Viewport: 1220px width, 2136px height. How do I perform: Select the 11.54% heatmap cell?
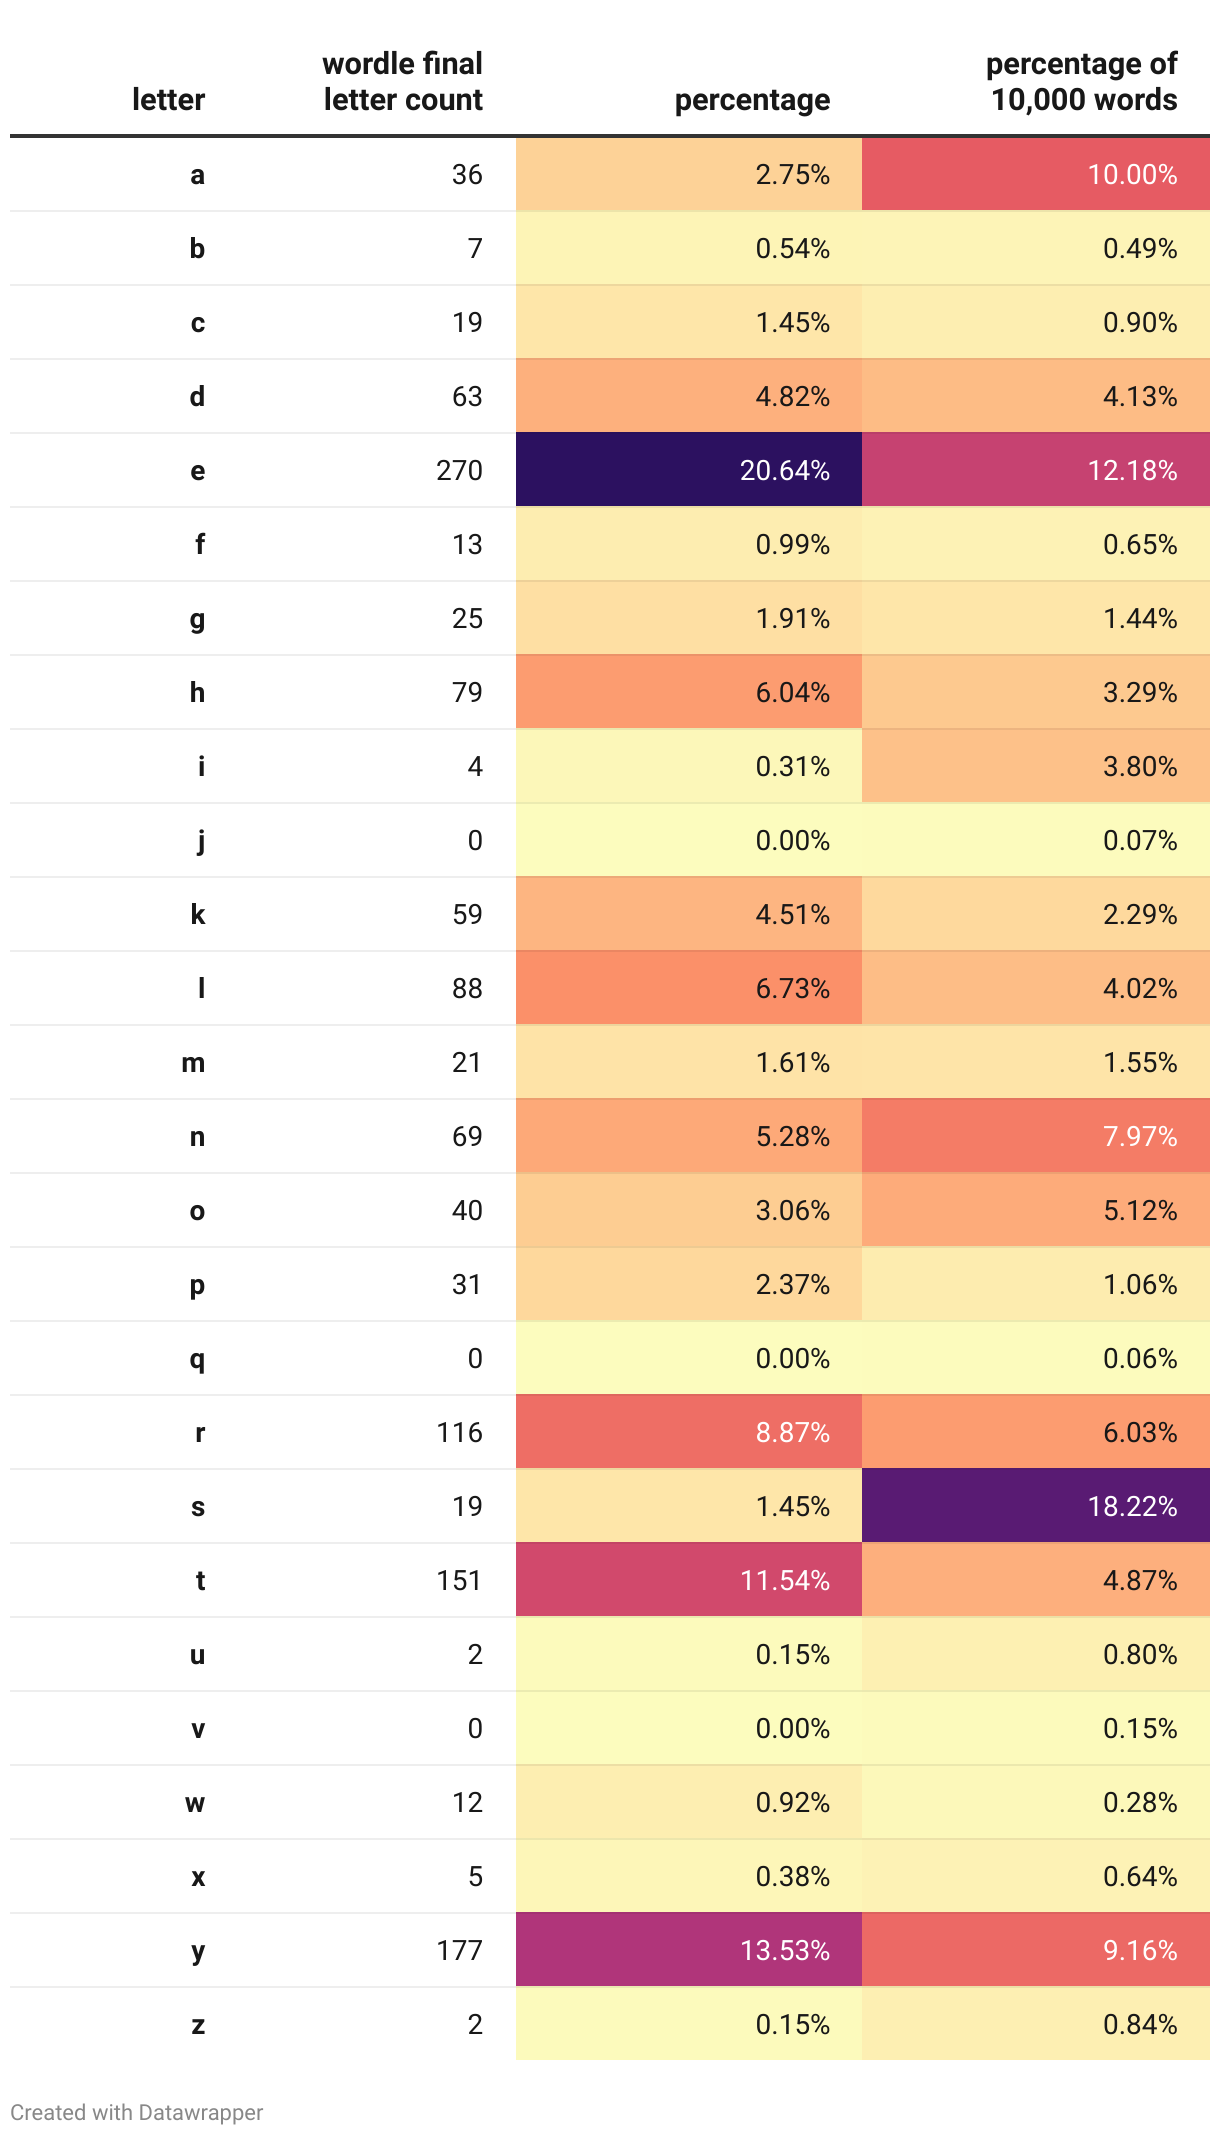click(x=689, y=1580)
